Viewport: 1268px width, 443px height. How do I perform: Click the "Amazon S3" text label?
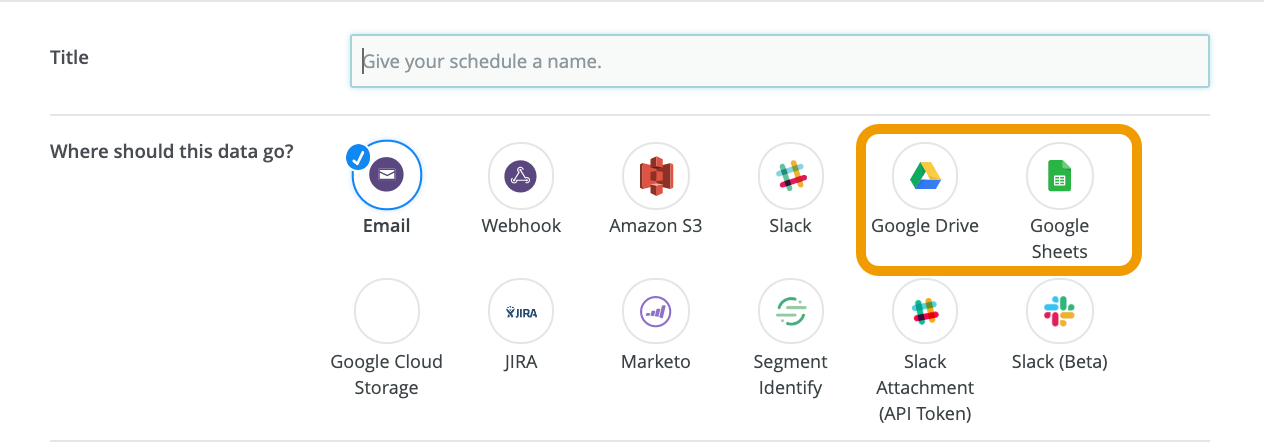[x=656, y=226]
